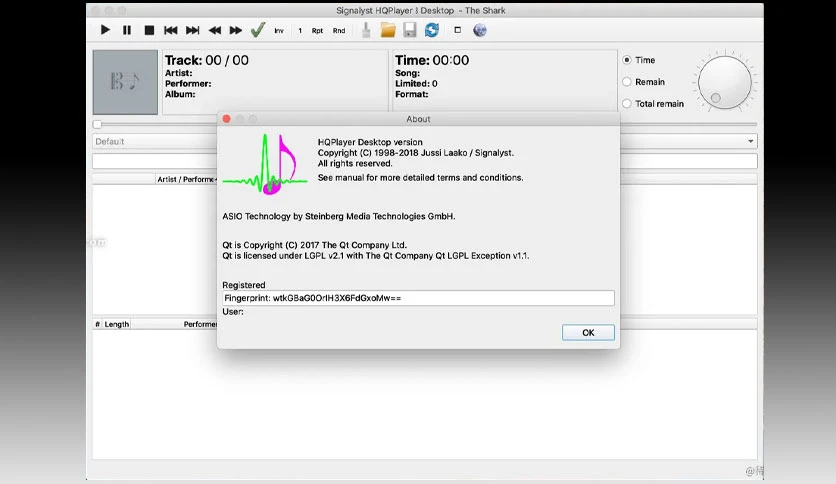836x484 pixels.
Task: Pause playback in the toolbar
Action: pyautogui.click(x=127, y=30)
